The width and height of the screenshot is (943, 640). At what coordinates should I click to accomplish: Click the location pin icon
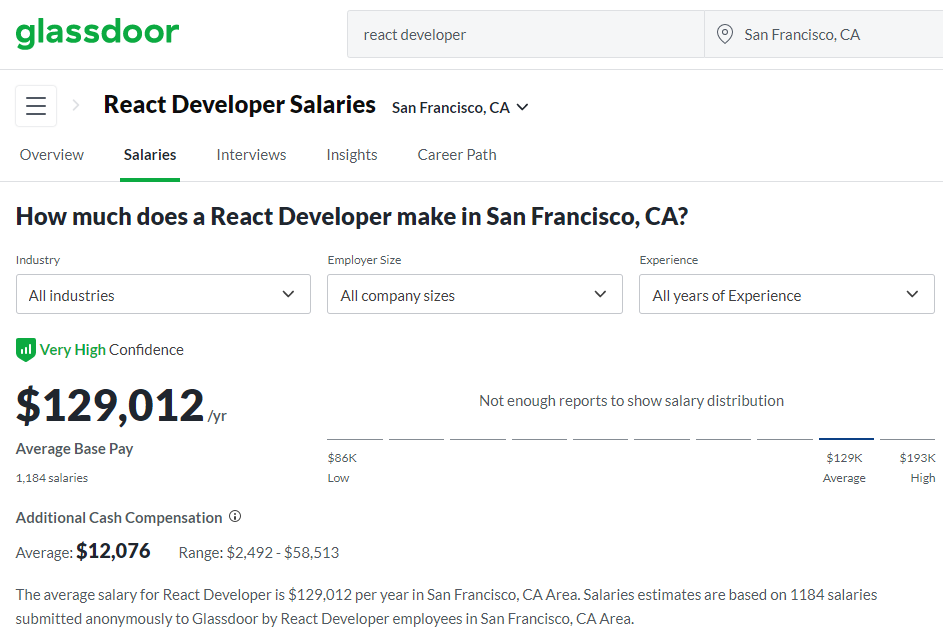(x=725, y=34)
